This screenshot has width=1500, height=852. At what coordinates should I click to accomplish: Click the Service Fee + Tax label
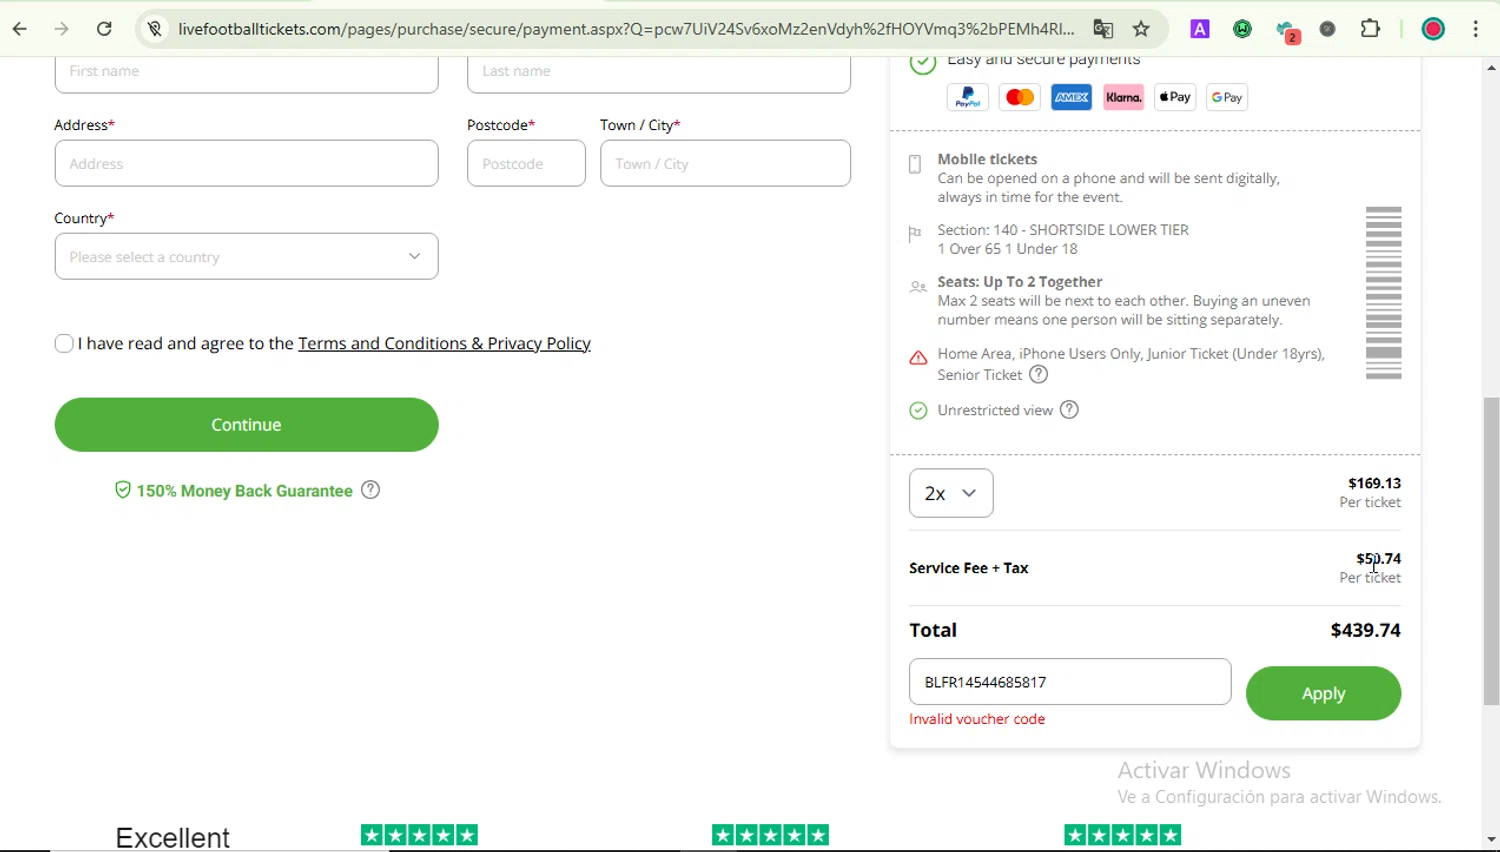coord(969,569)
